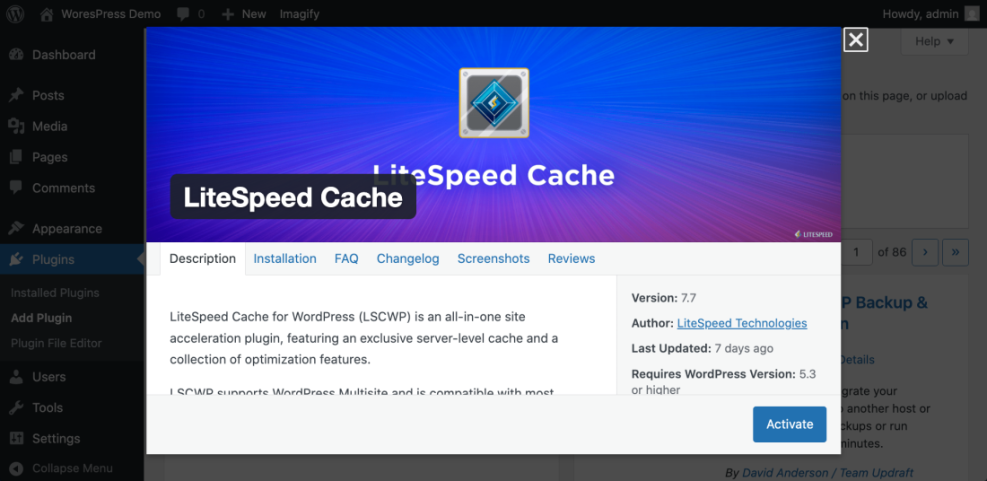Click the Last Updated: 7 days ago text
Image resolution: width=987 pixels, height=481 pixels.
pyautogui.click(x=702, y=348)
